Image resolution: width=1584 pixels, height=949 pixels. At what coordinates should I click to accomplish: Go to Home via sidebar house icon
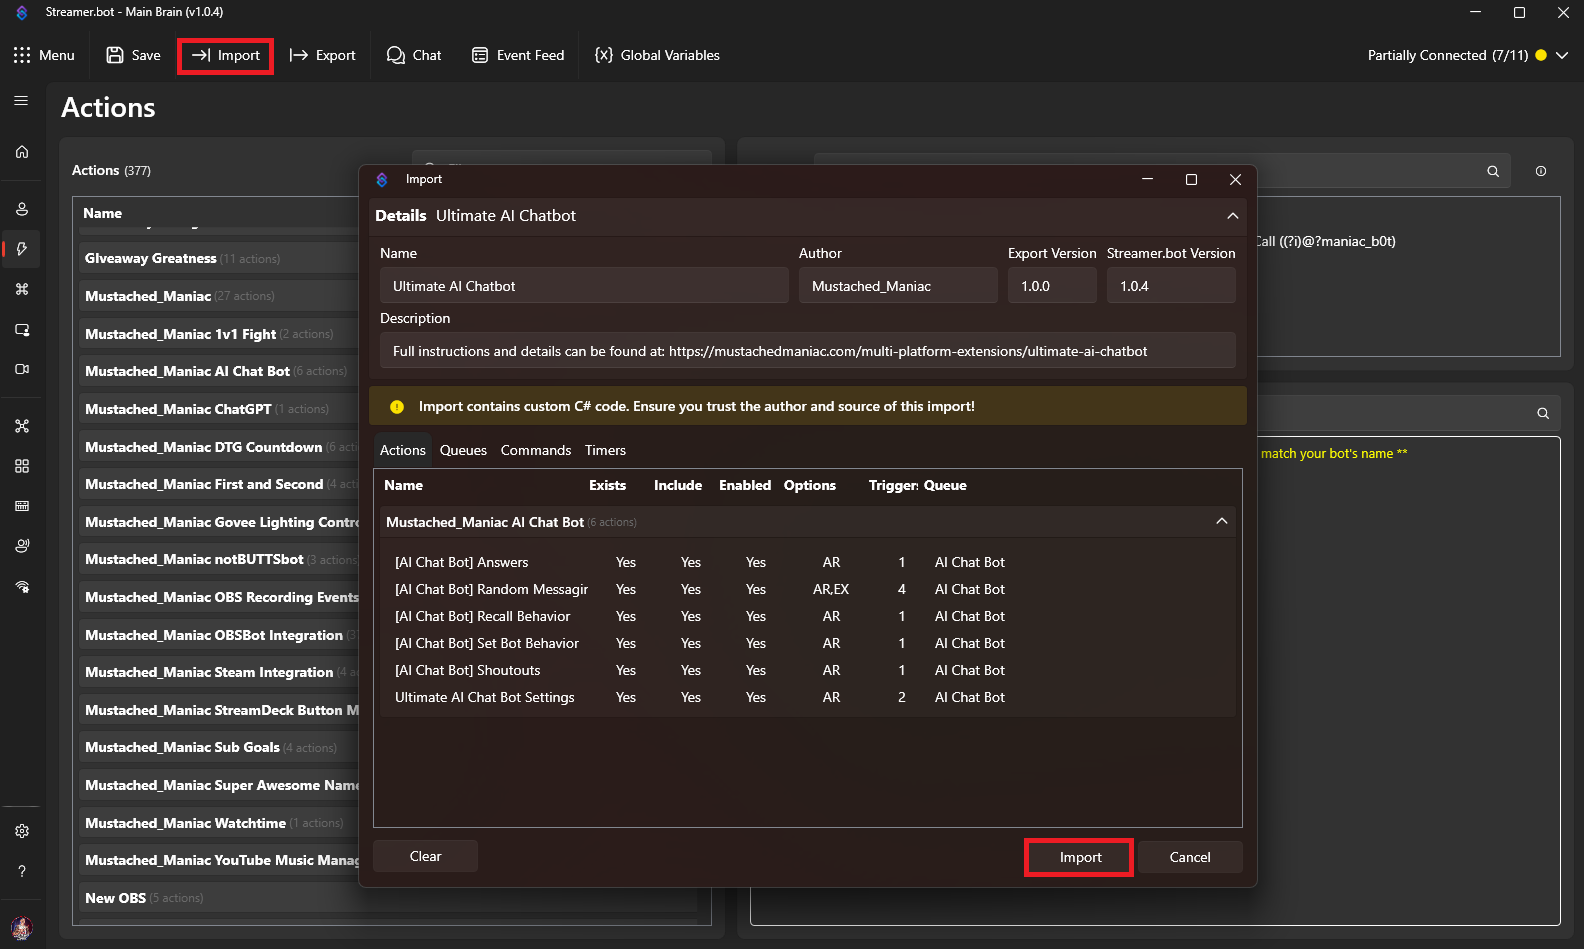[22, 152]
